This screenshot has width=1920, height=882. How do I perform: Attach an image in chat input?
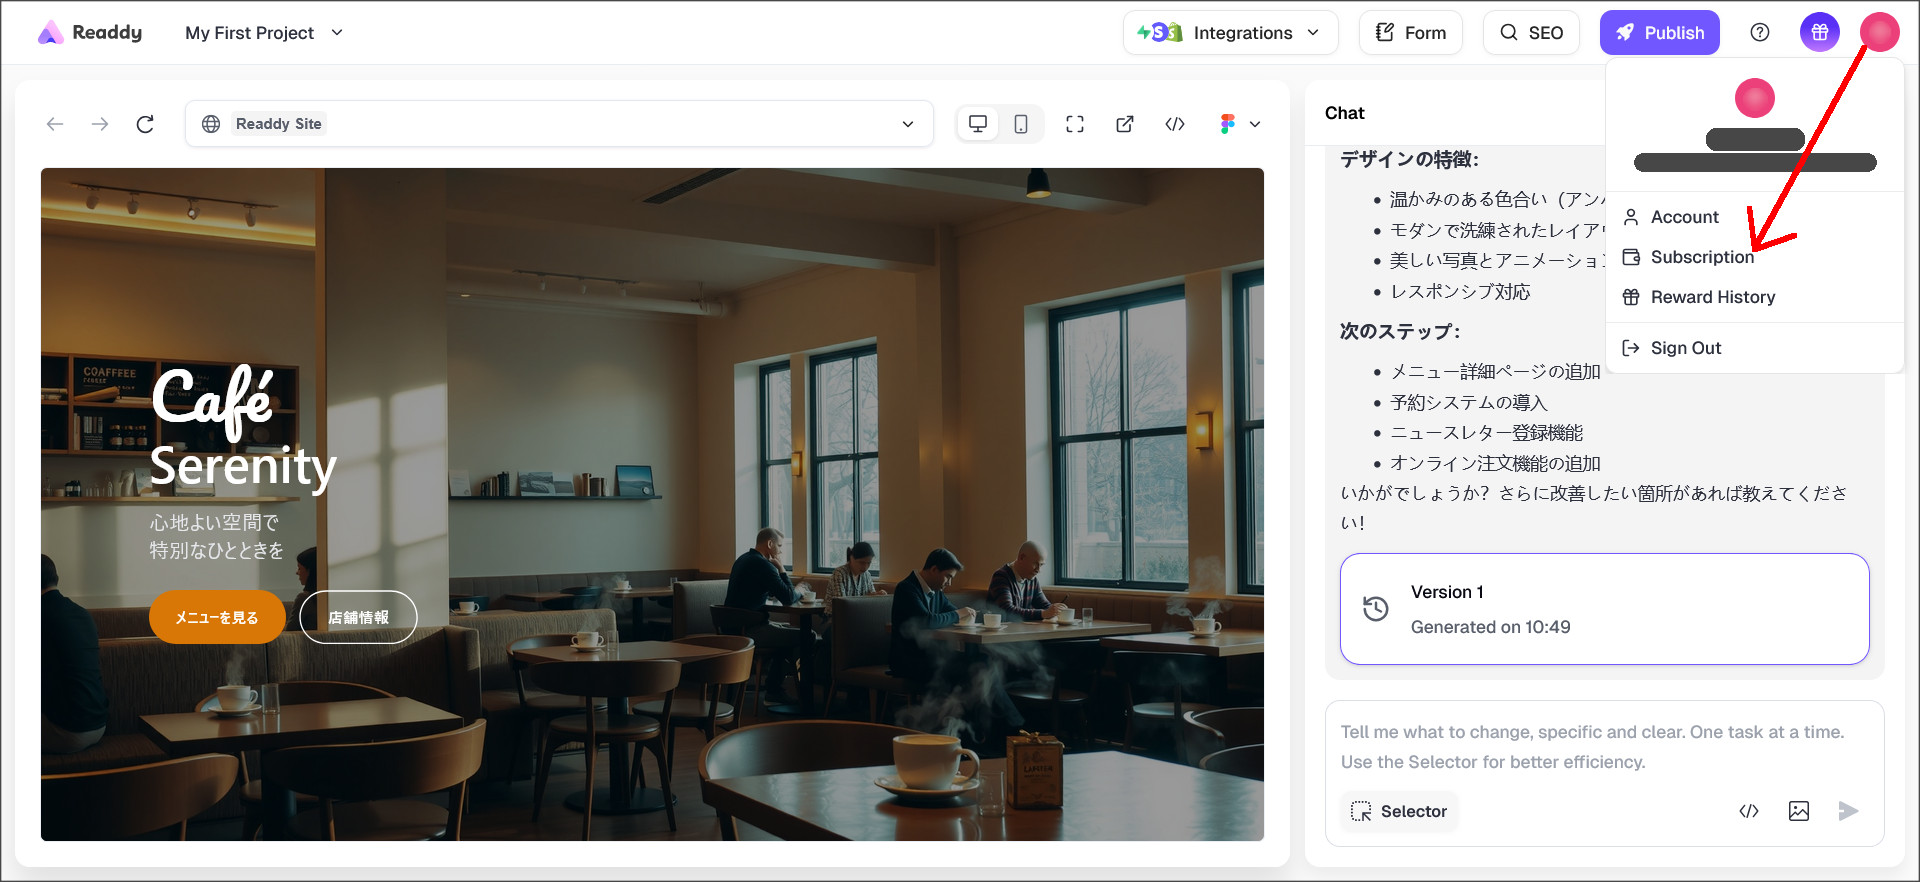[x=1798, y=811]
